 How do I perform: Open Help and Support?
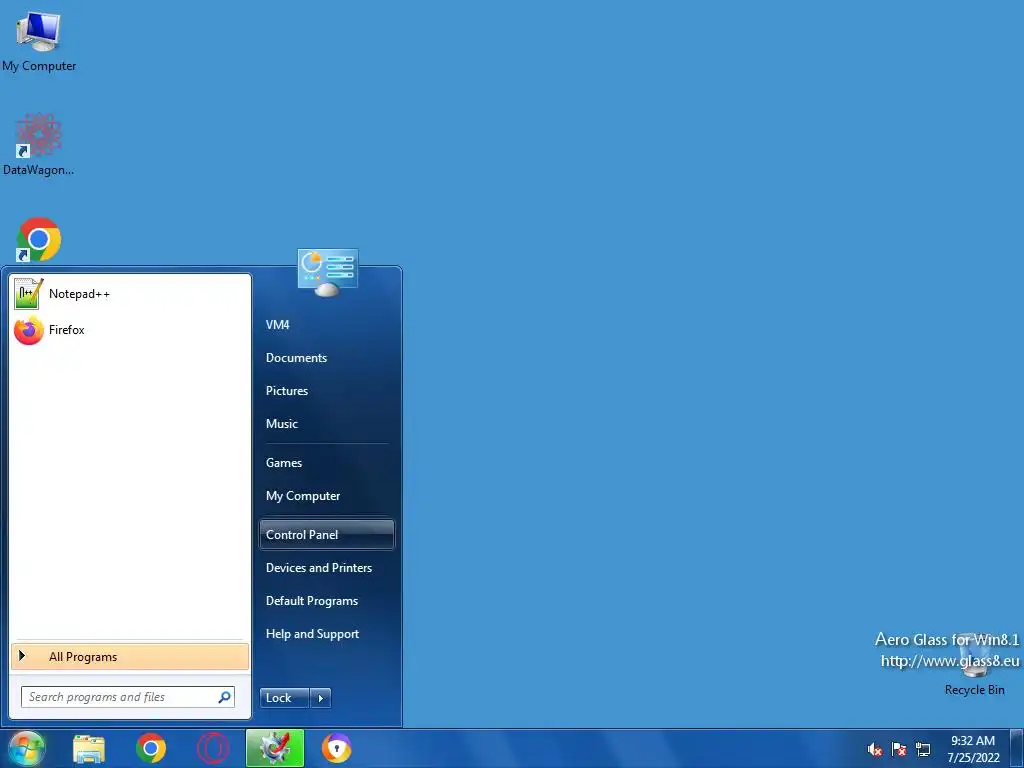(x=327, y=634)
